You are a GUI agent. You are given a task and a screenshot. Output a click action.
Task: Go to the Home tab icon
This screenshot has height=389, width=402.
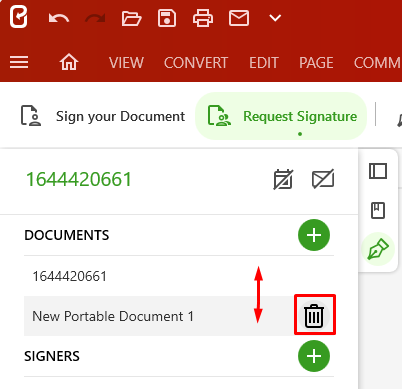[x=69, y=62]
